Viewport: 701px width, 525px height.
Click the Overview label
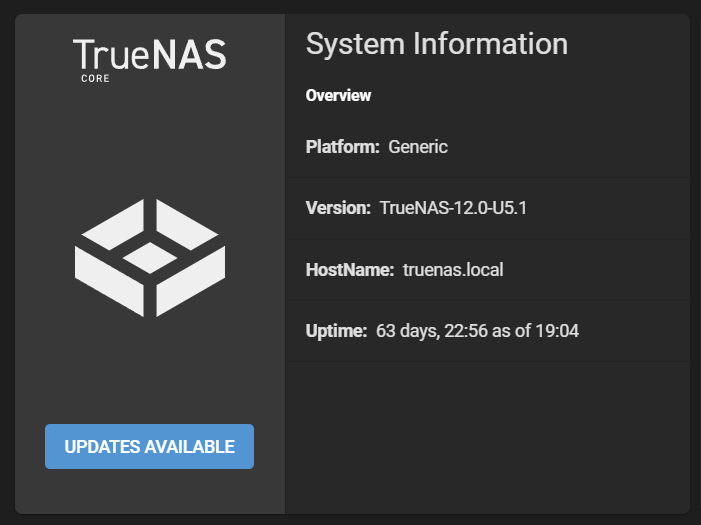pyautogui.click(x=338, y=95)
